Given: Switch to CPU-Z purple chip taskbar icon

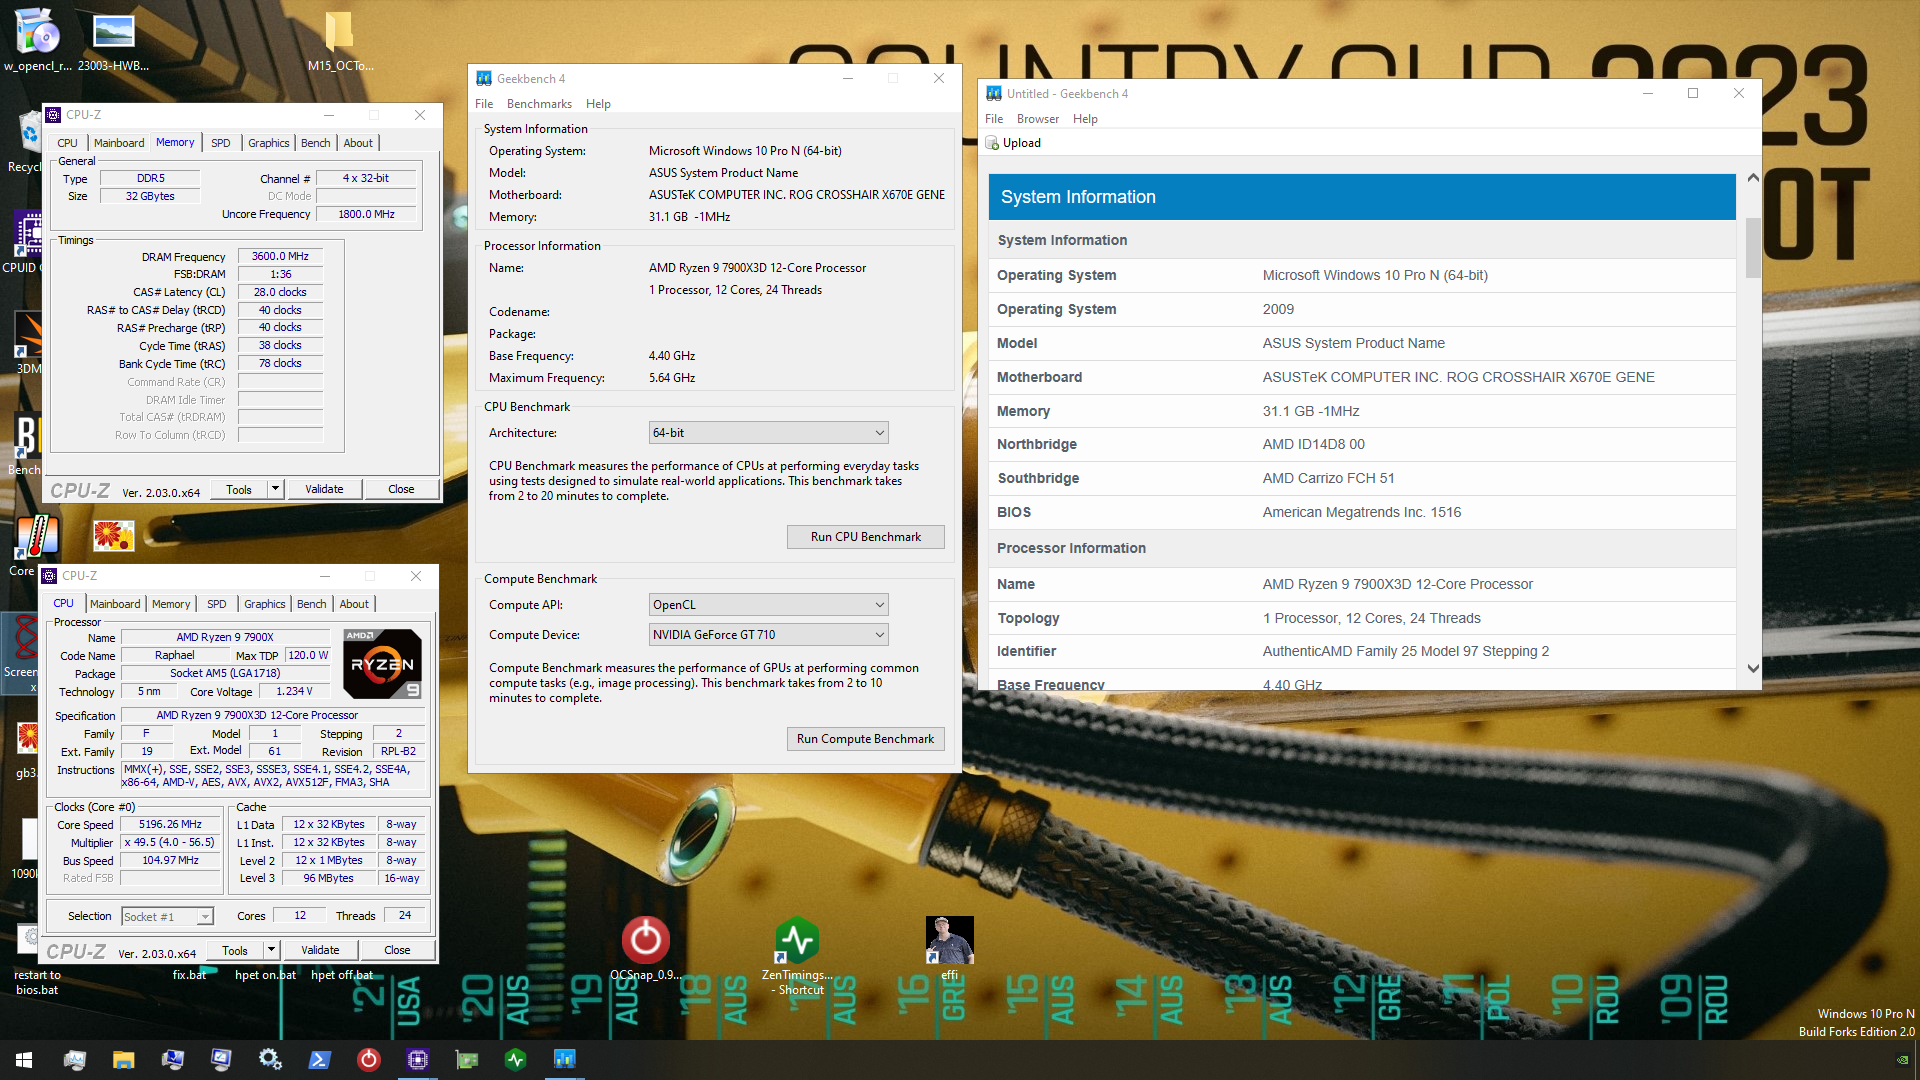Looking at the screenshot, I should [x=417, y=1060].
